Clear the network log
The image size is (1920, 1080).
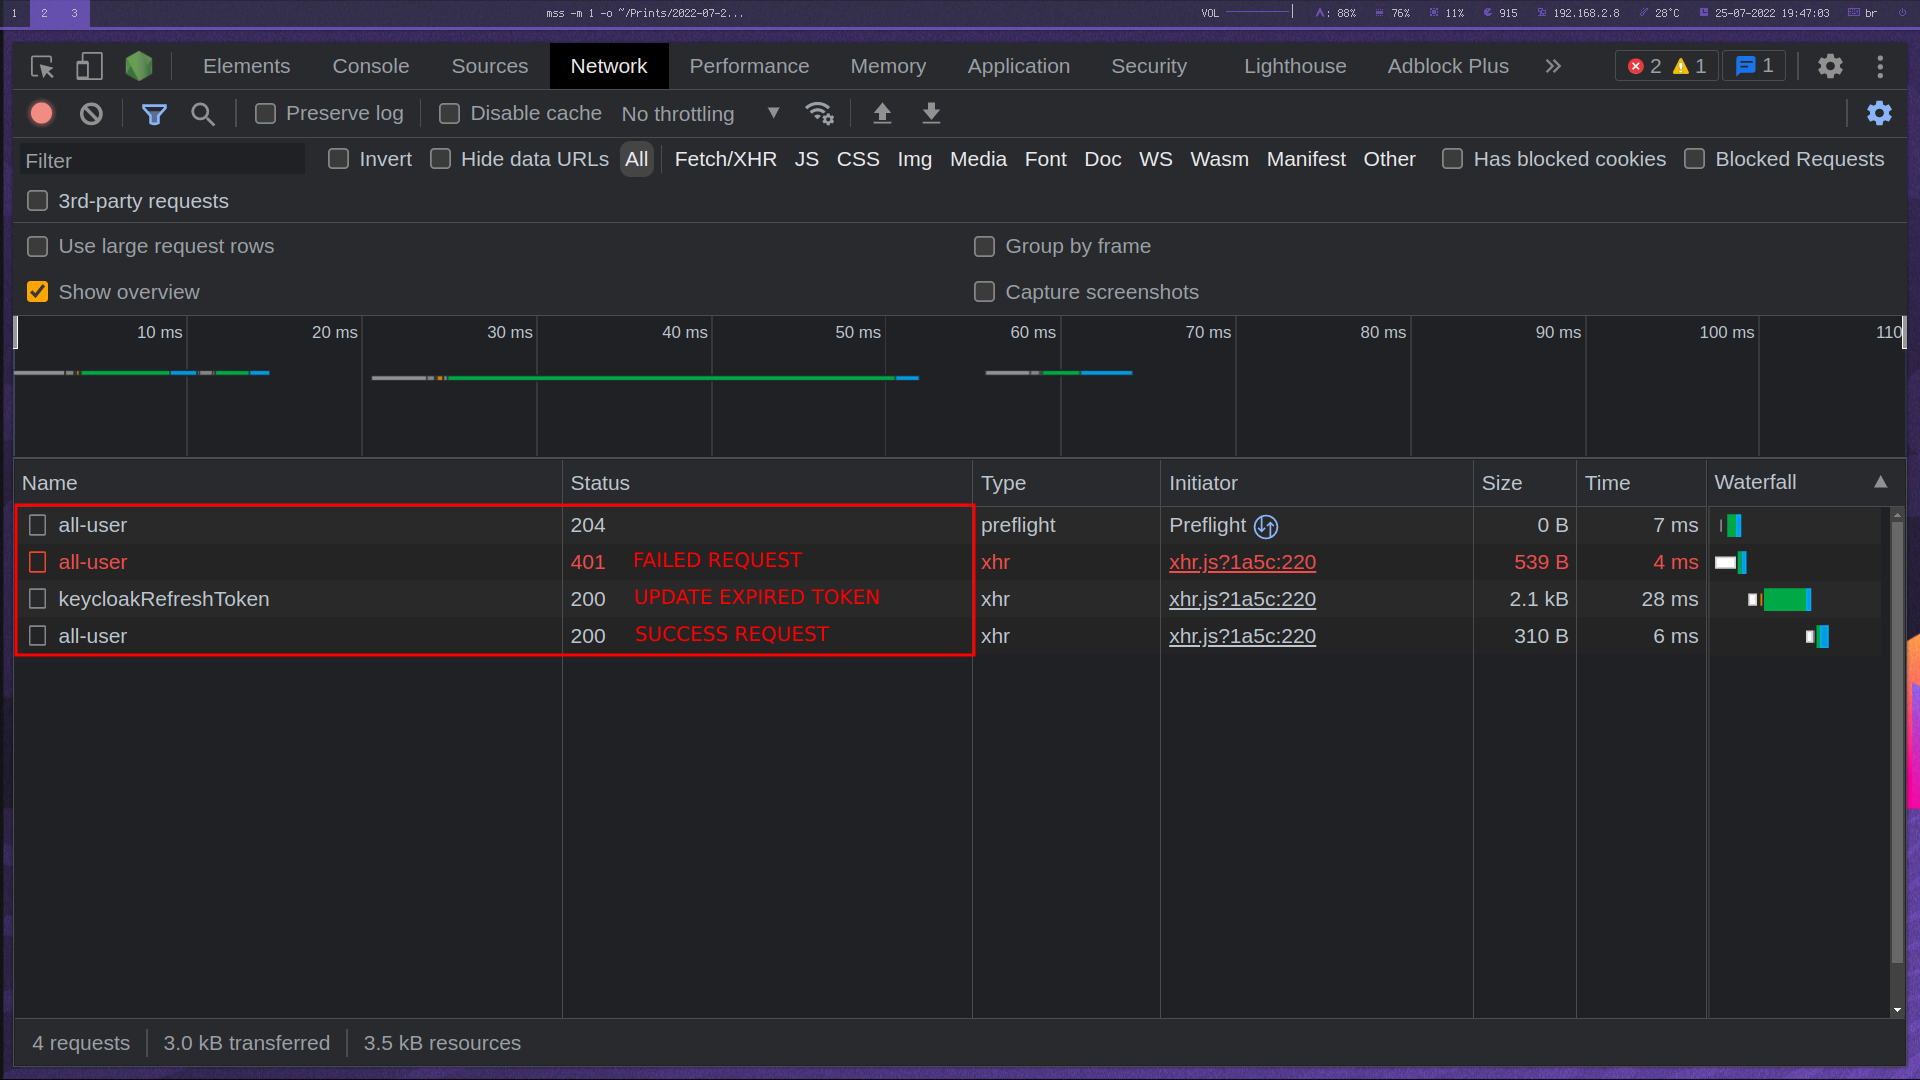point(91,114)
